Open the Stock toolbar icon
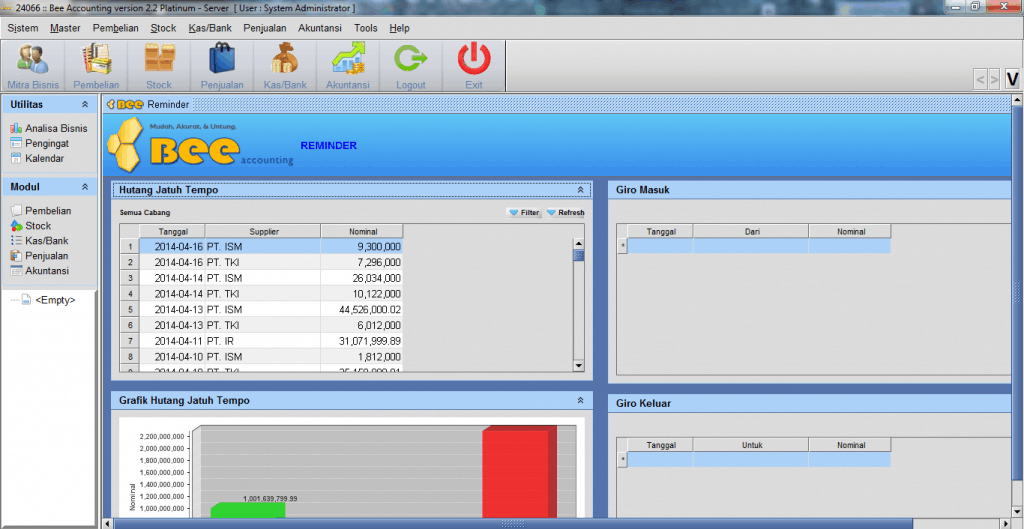1024x529 pixels. 159,65
